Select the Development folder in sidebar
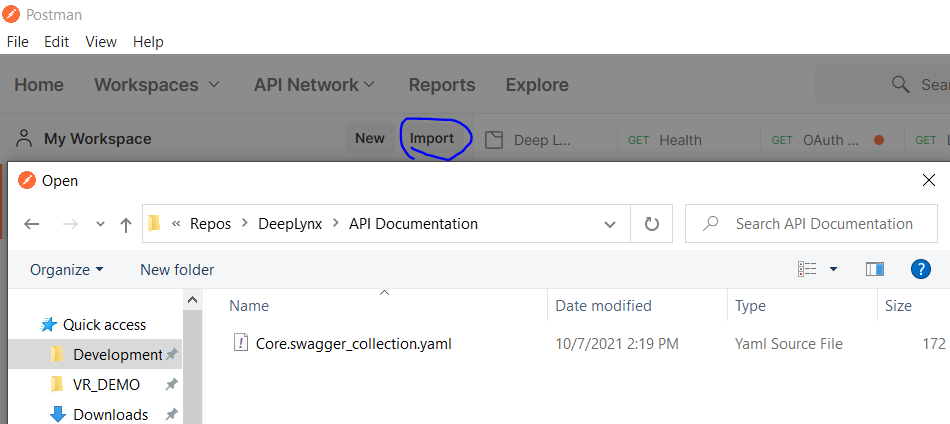Viewport: 950px width, 424px height. pyautogui.click(x=117, y=355)
